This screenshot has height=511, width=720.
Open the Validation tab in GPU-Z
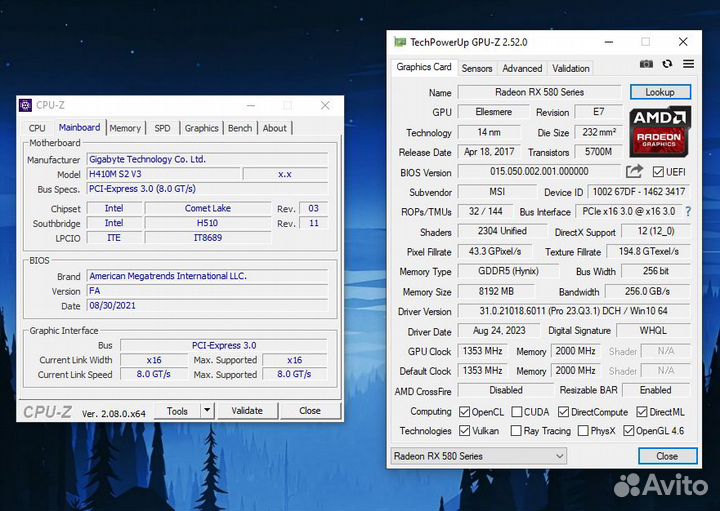[571, 68]
